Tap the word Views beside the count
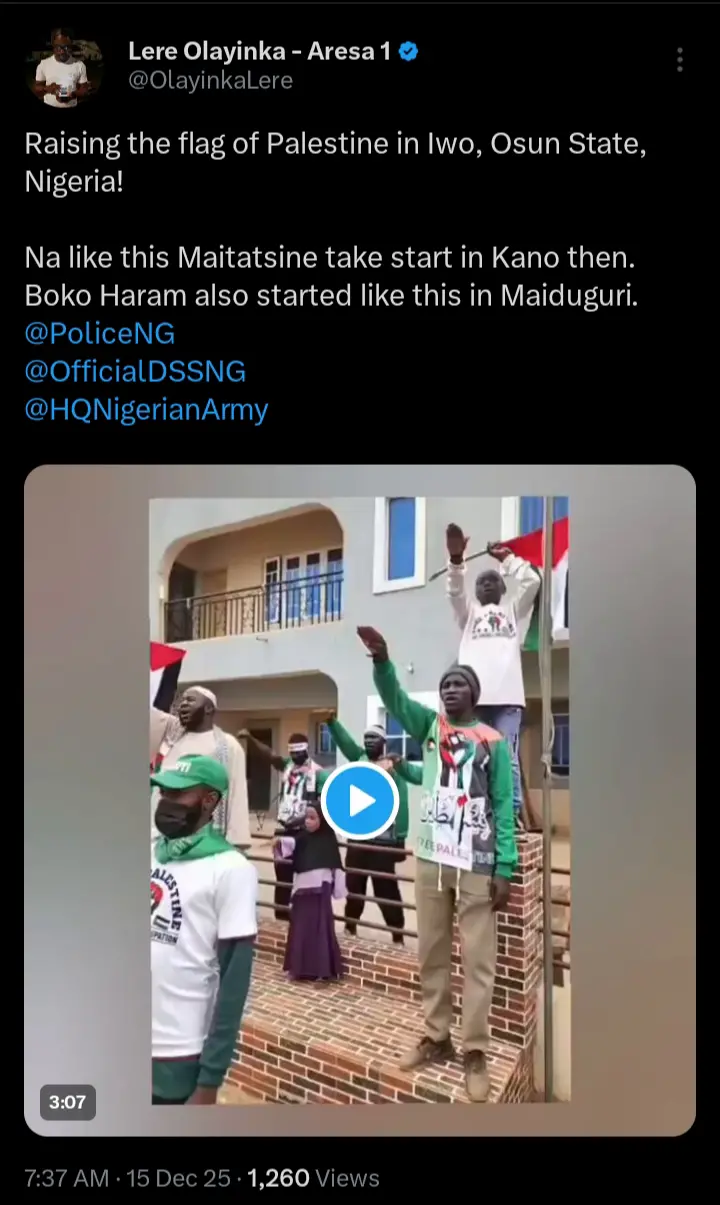Screen dimensions: 720x1205 pyautogui.click(x=349, y=1178)
